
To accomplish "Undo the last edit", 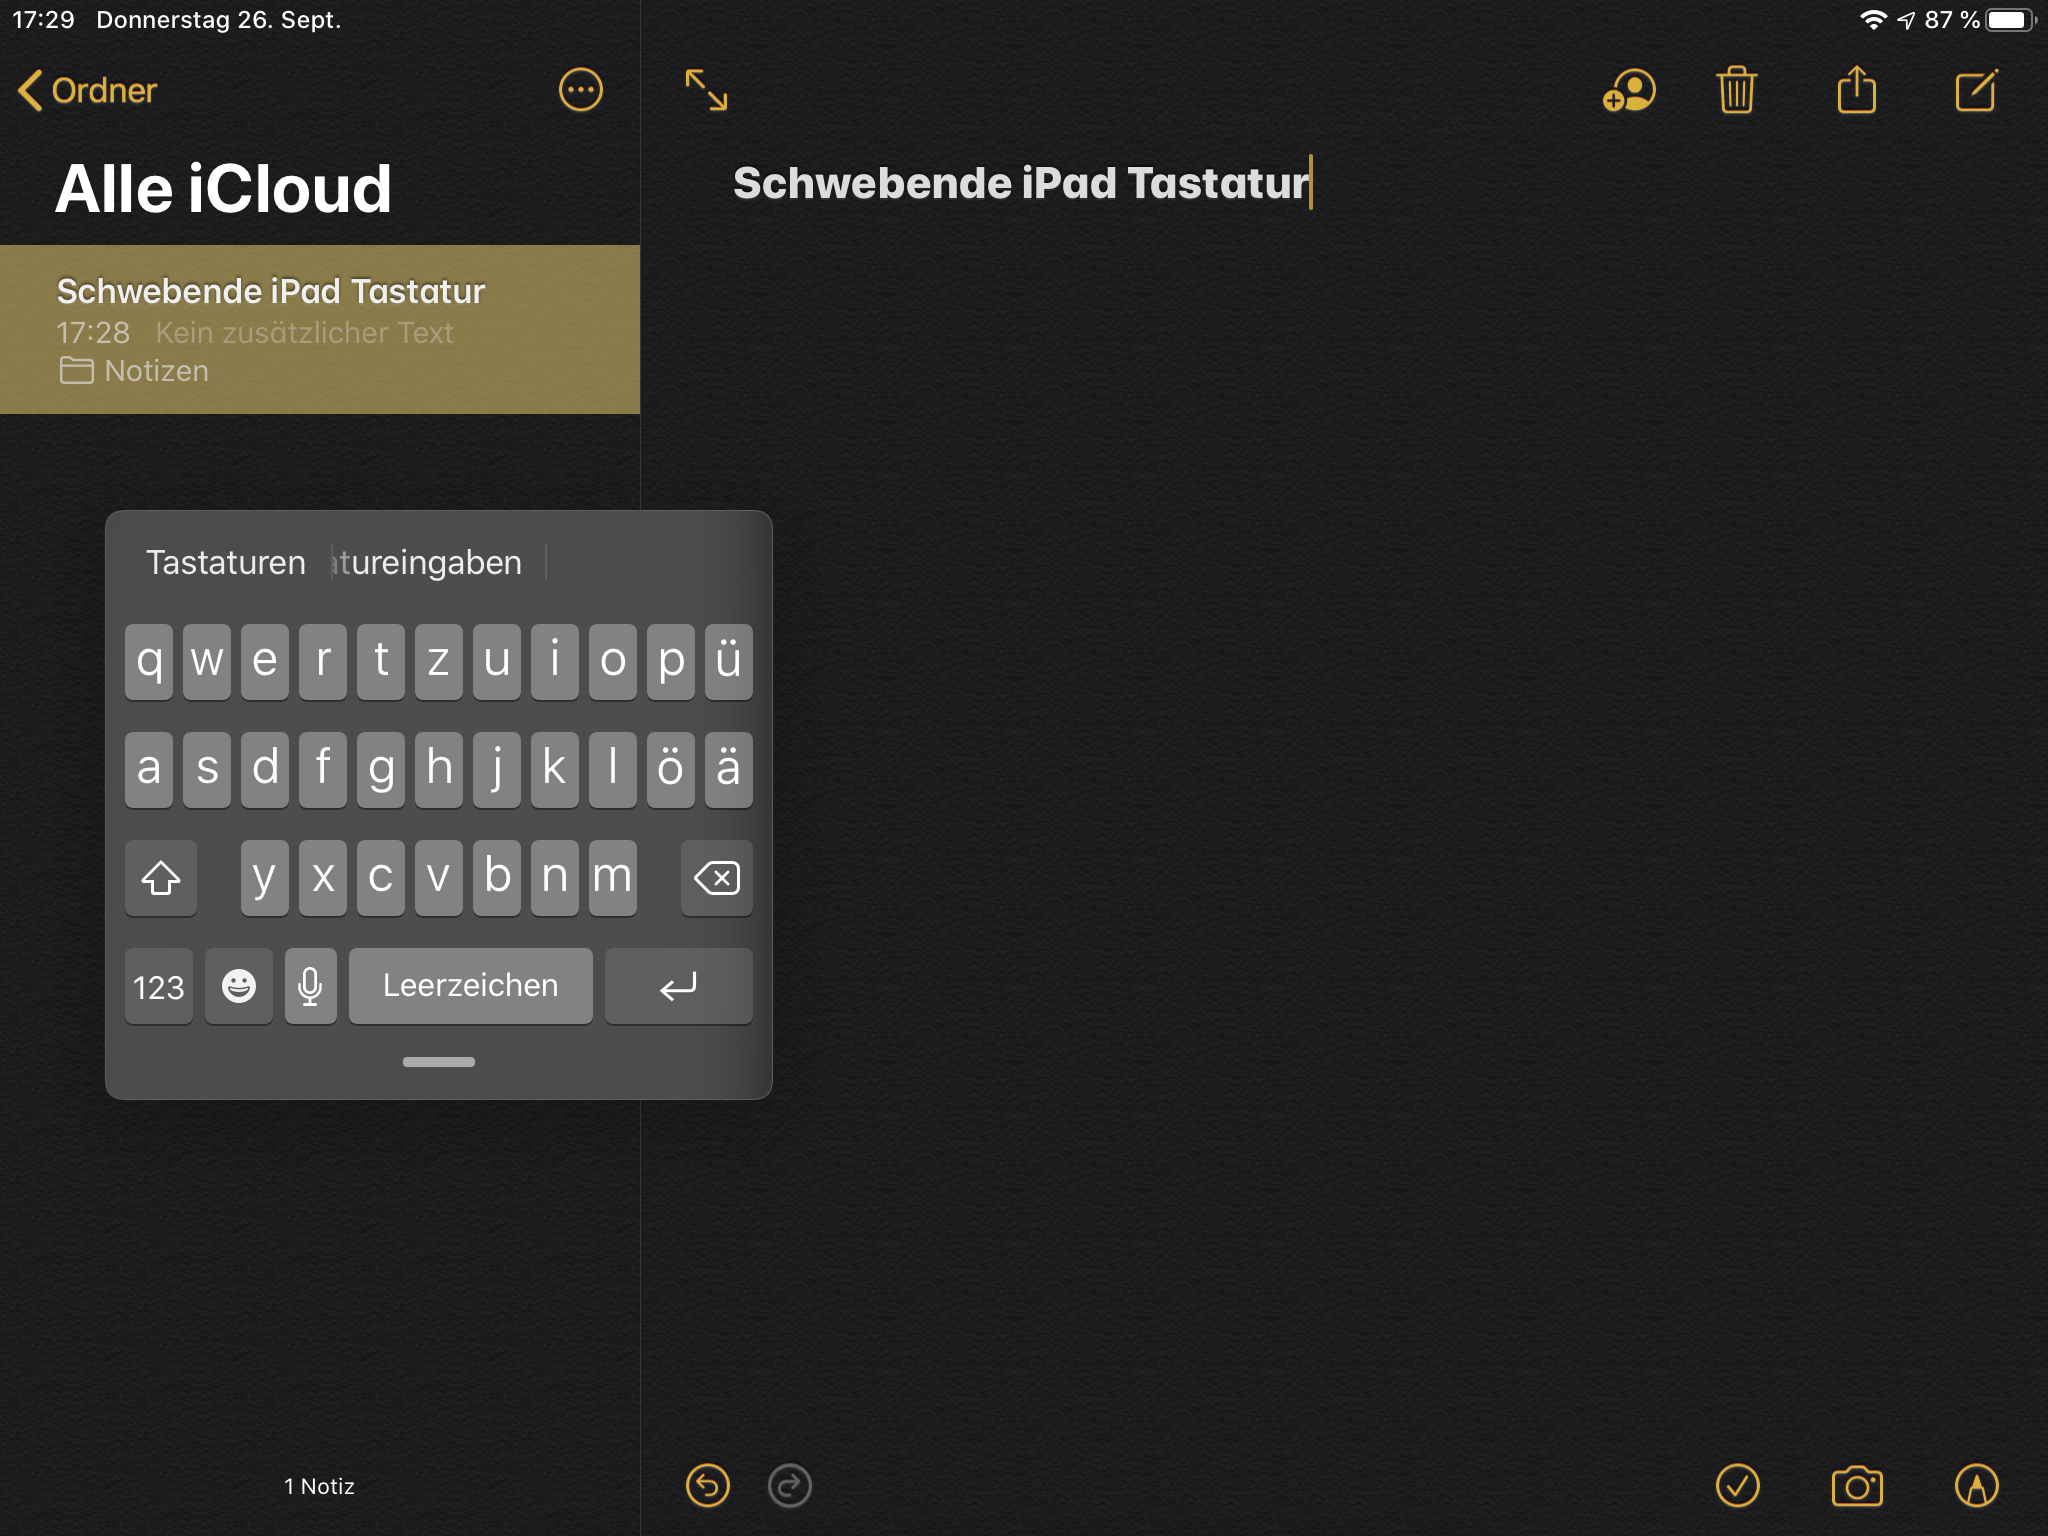I will point(708,1485).
